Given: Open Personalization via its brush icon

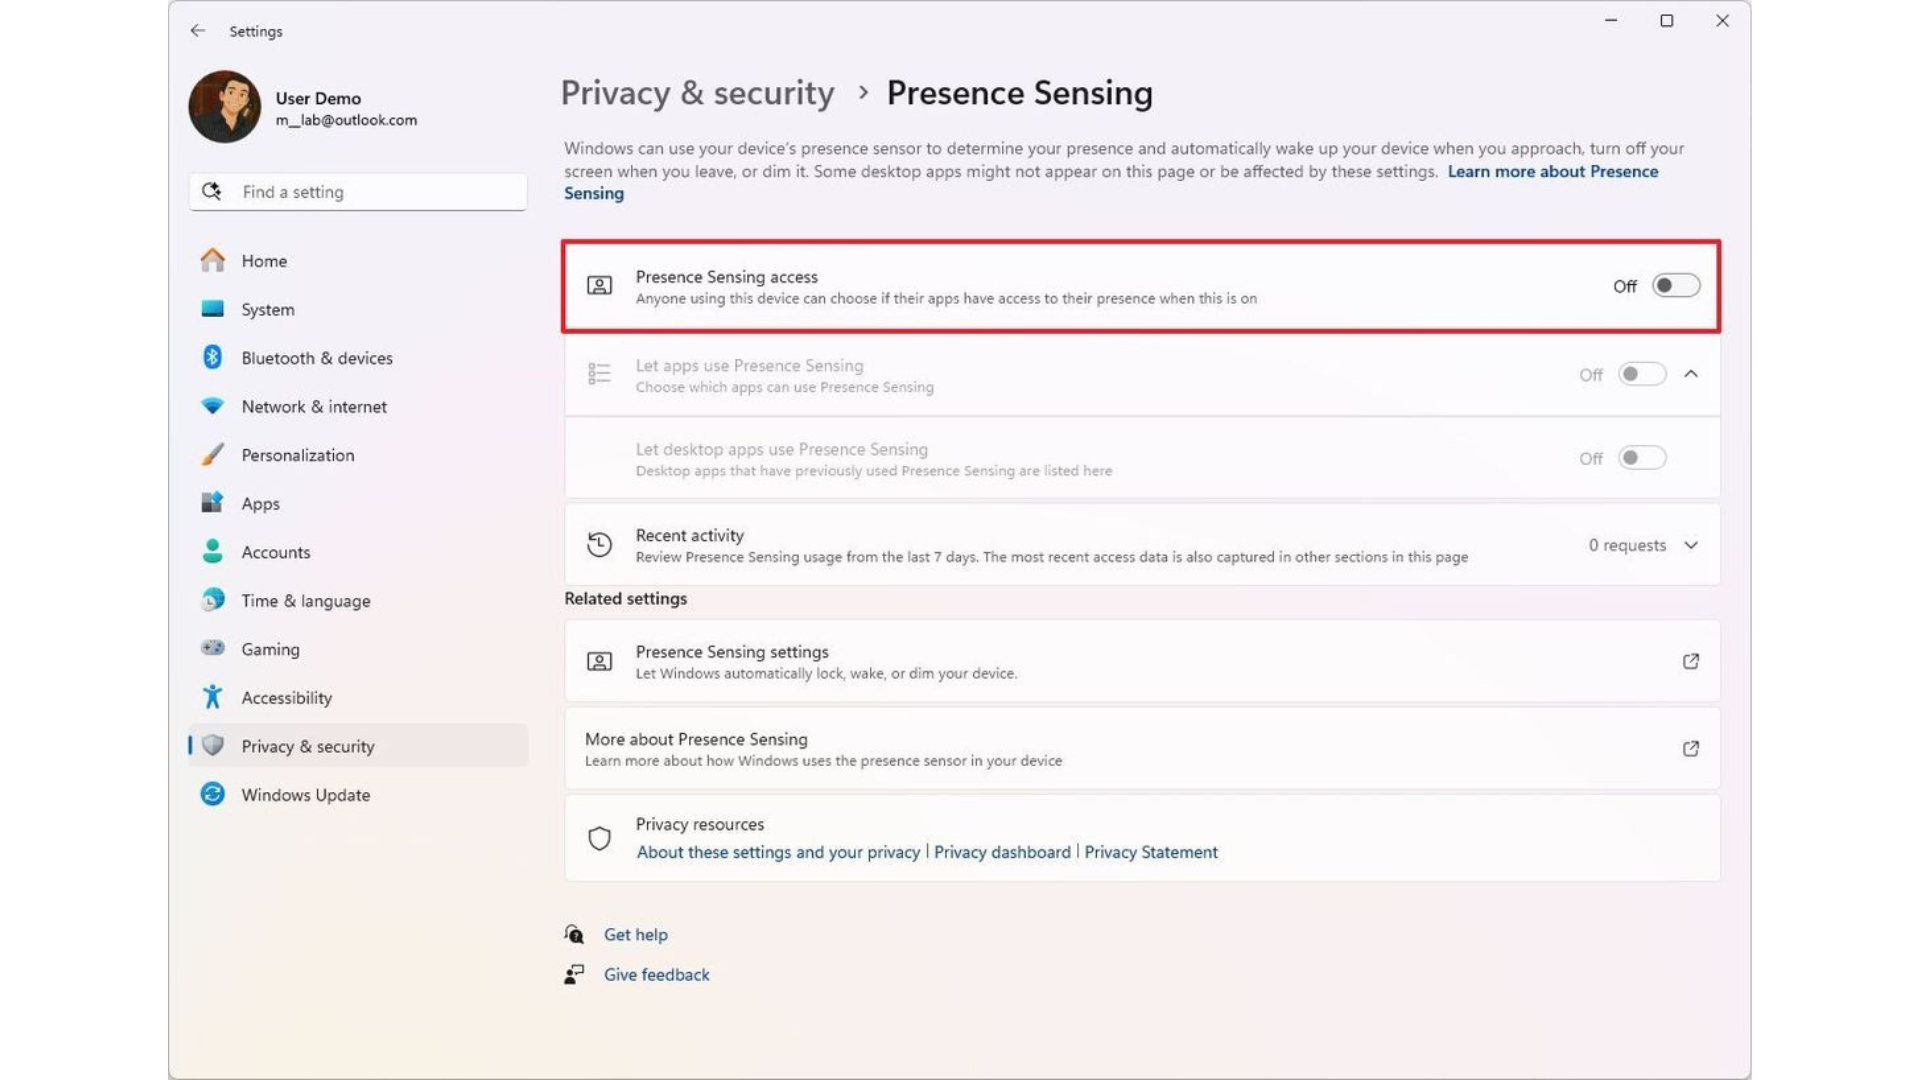Looking at the screenshot, I should point(212,454).
